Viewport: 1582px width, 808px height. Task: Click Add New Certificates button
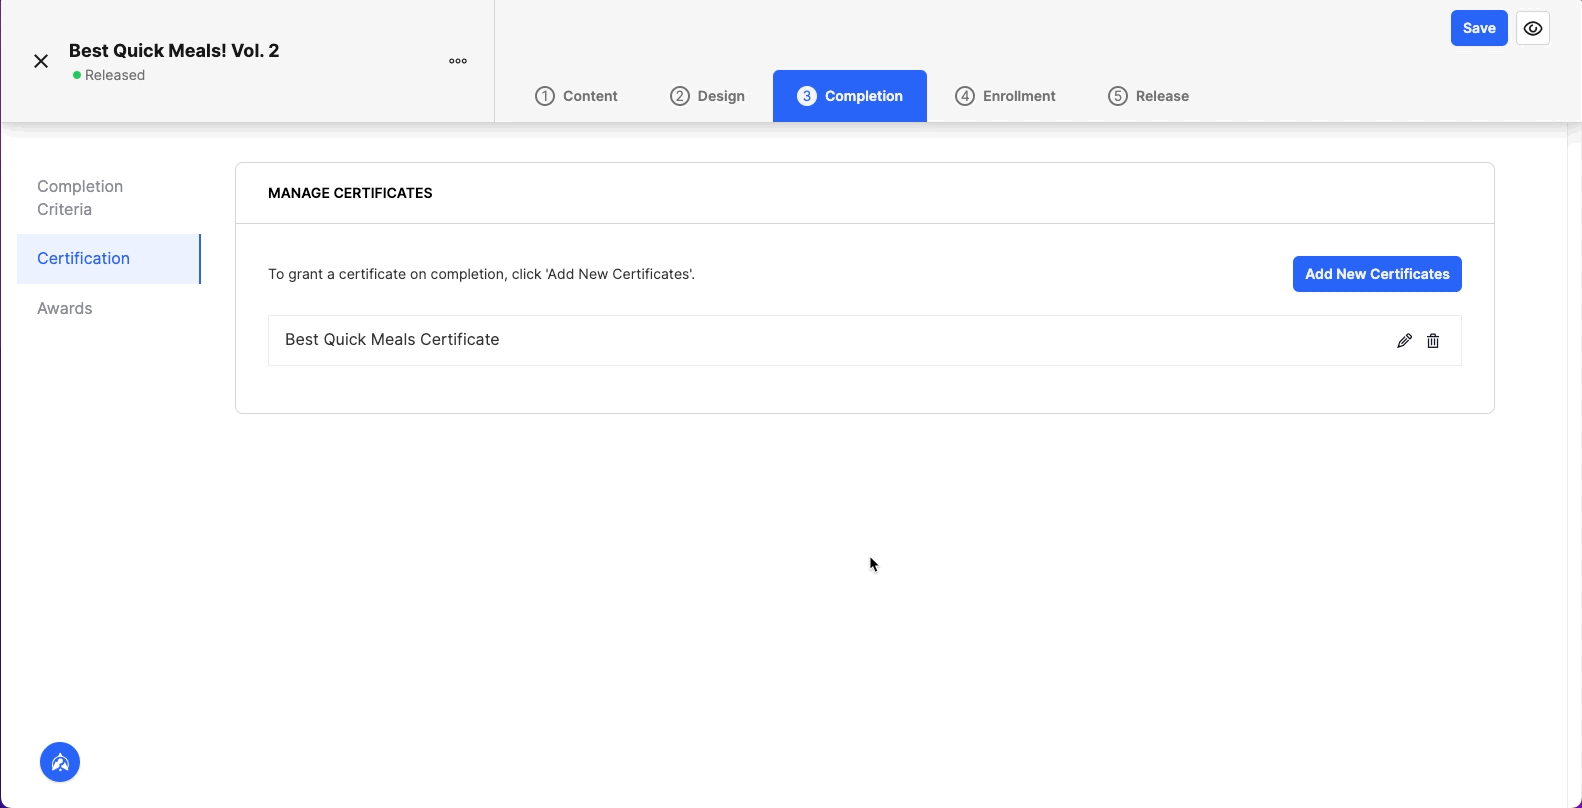pyautogui.click(x=1377, y=274)
